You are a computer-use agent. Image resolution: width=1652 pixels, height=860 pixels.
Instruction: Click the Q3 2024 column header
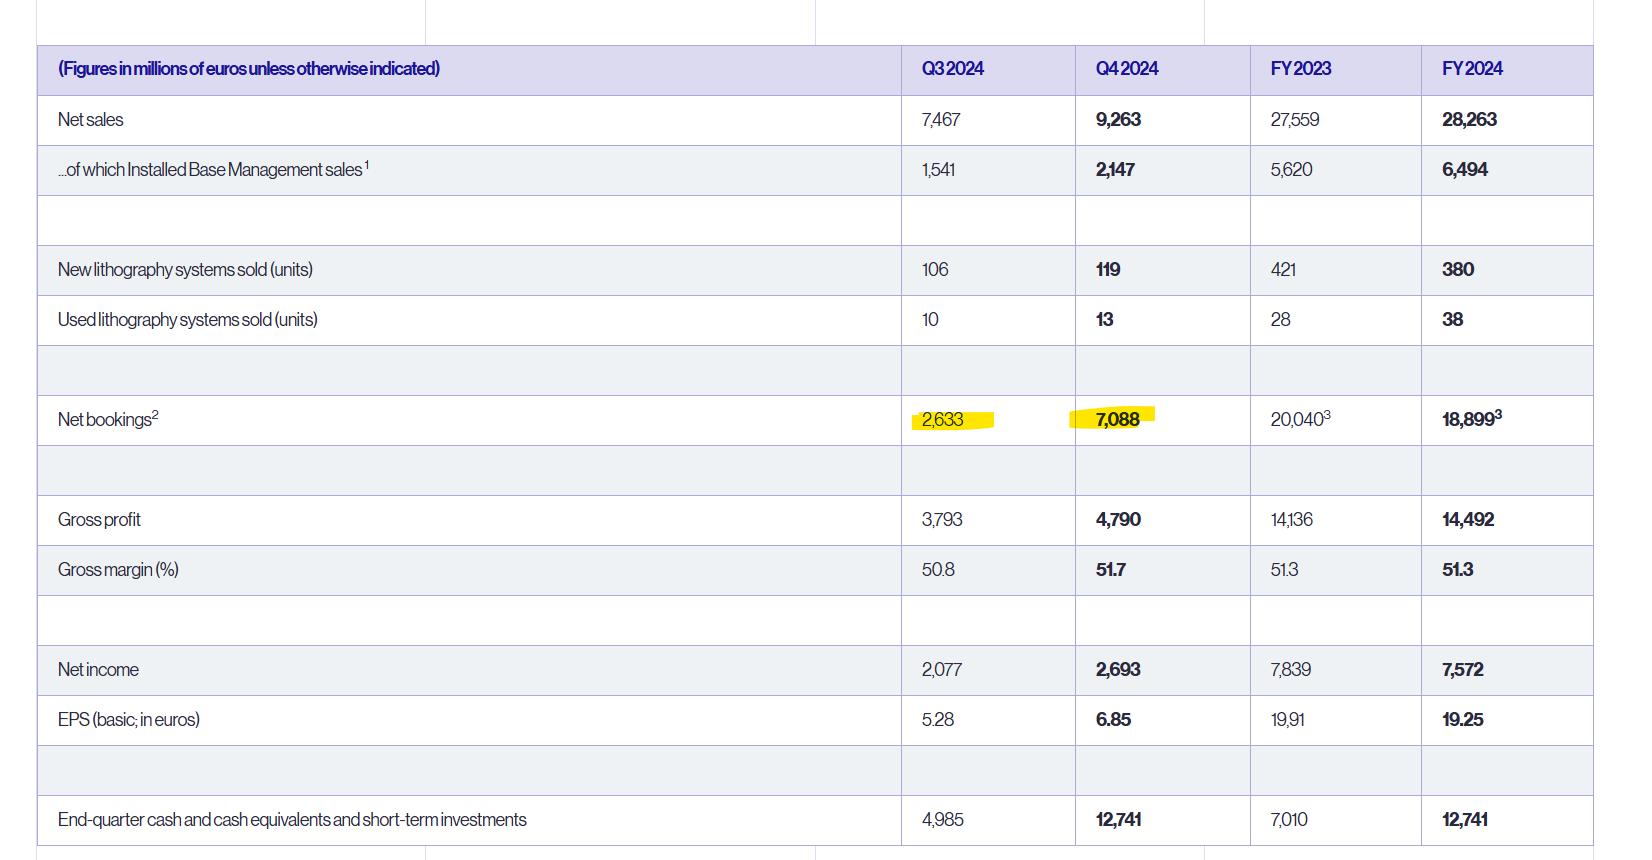point(952,69)
